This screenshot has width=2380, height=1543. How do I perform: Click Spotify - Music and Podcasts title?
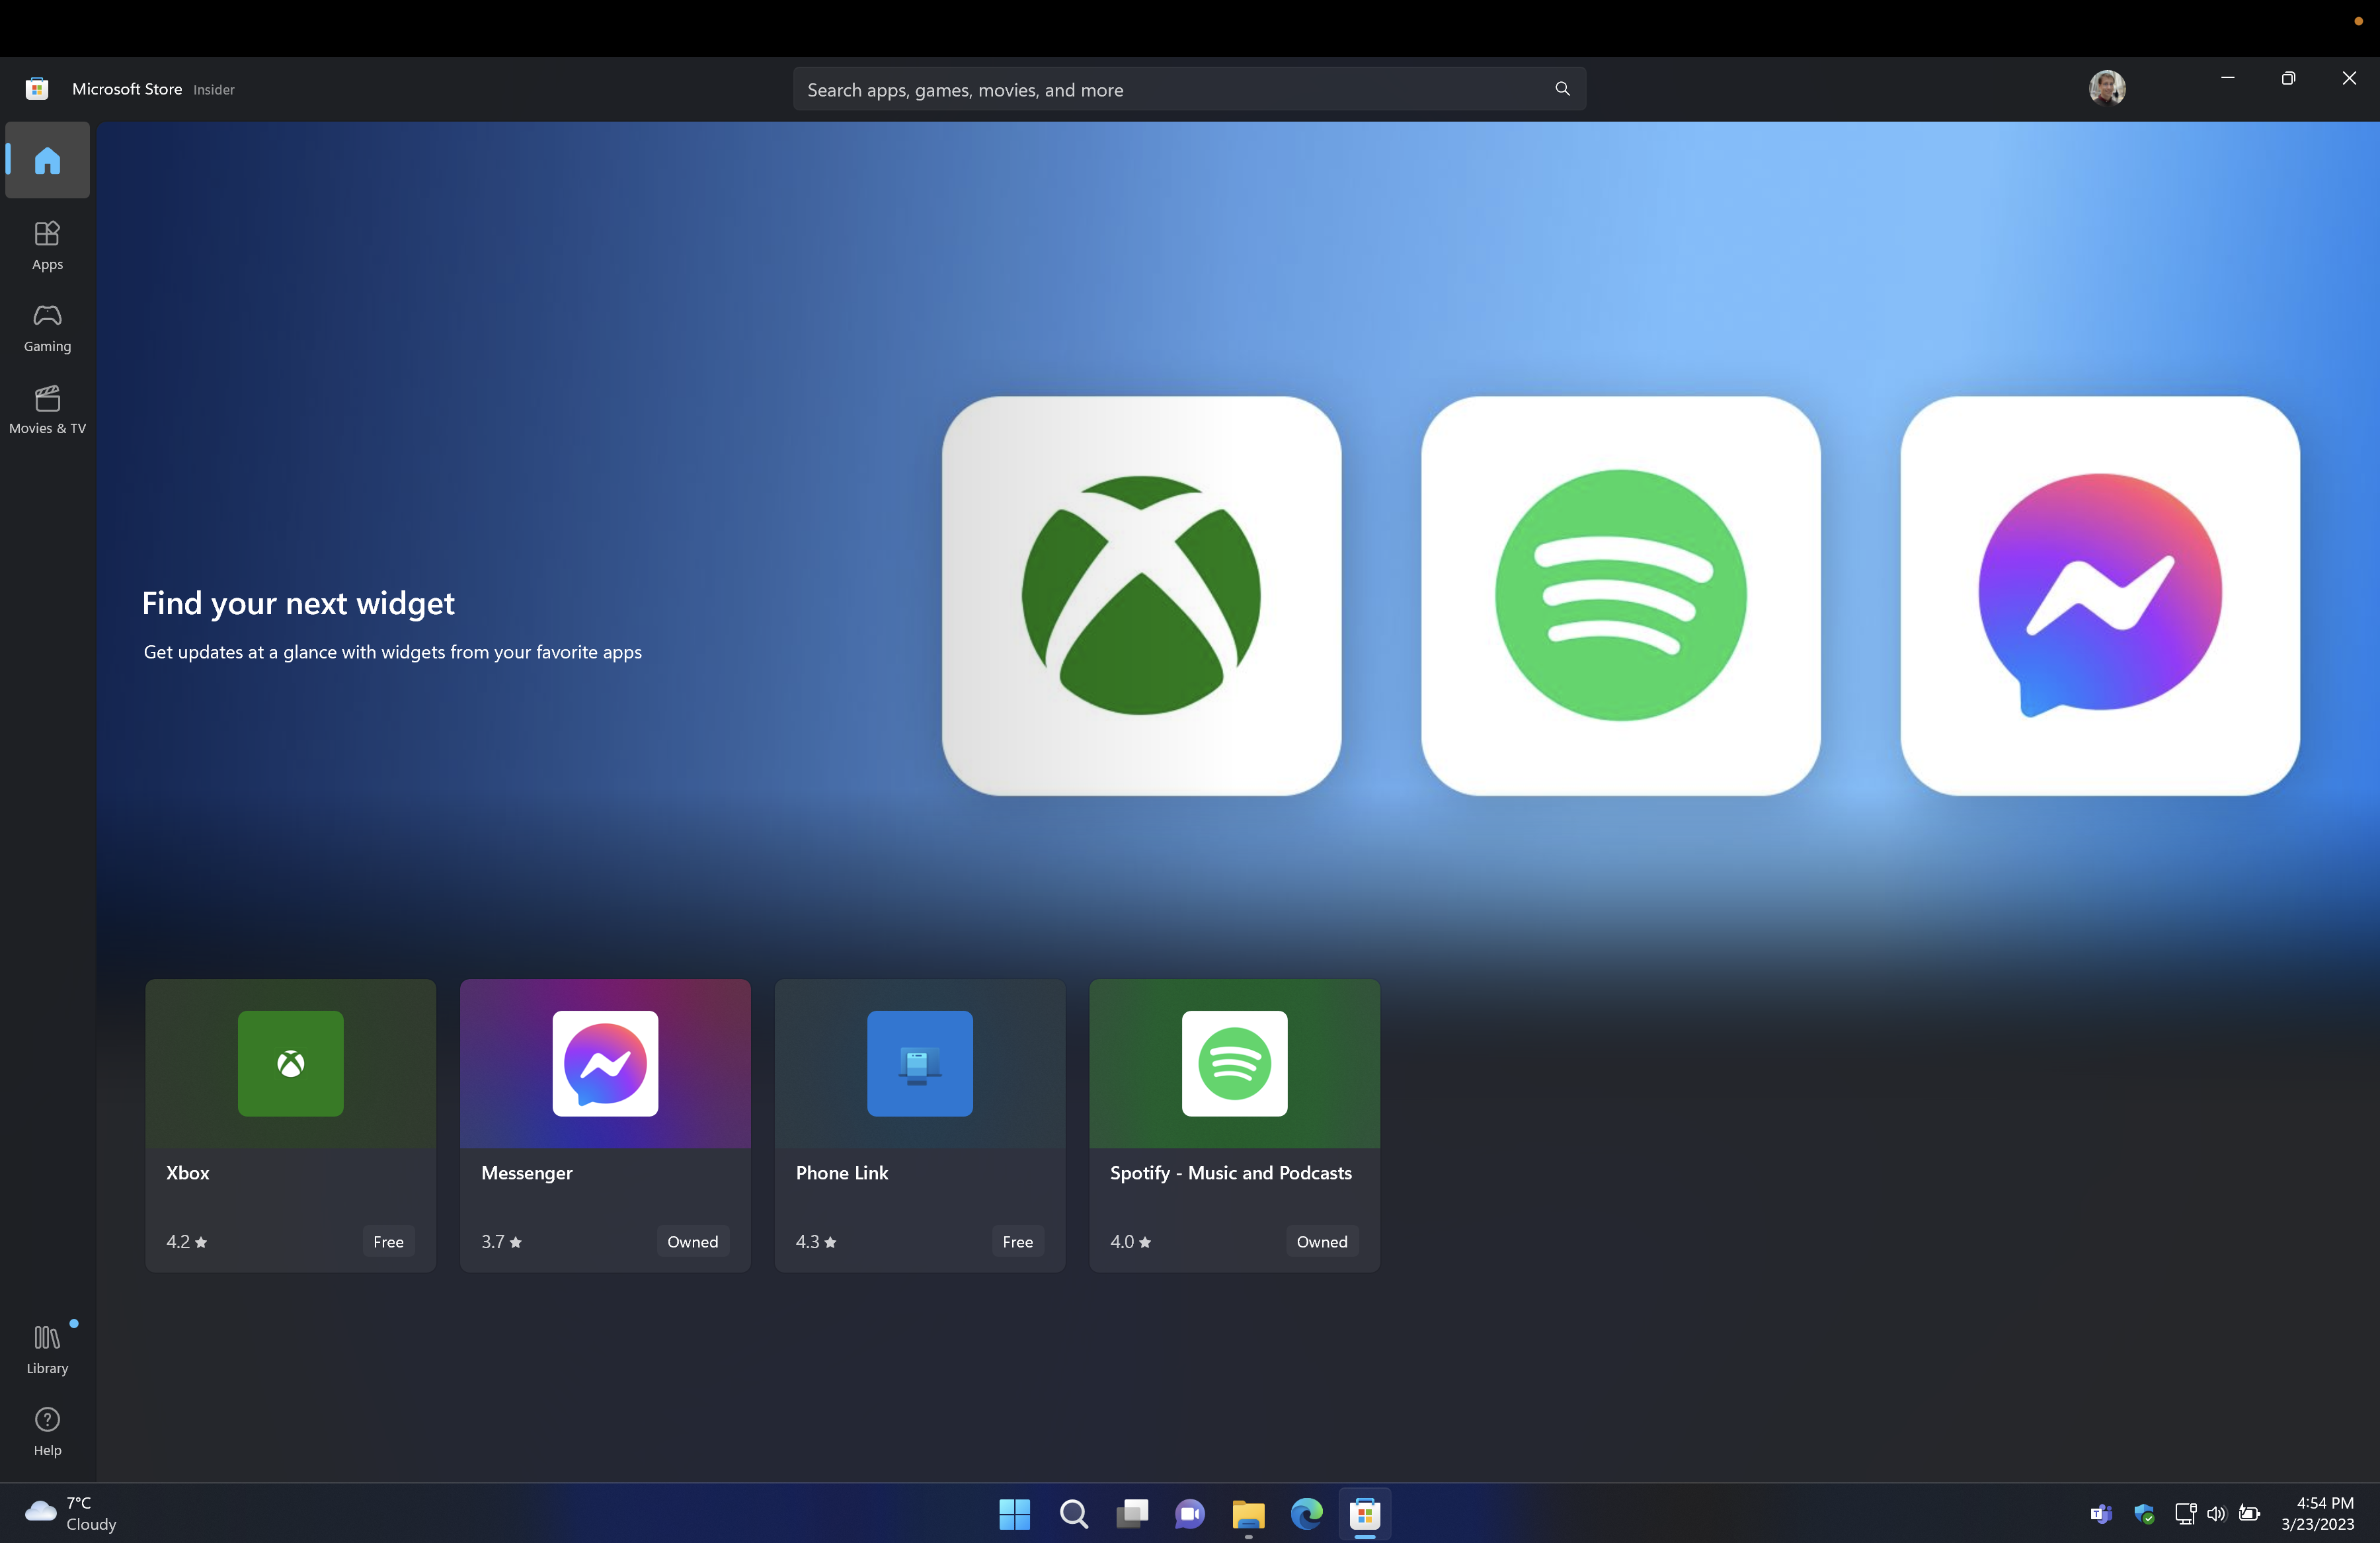tap(1230, 1173)
